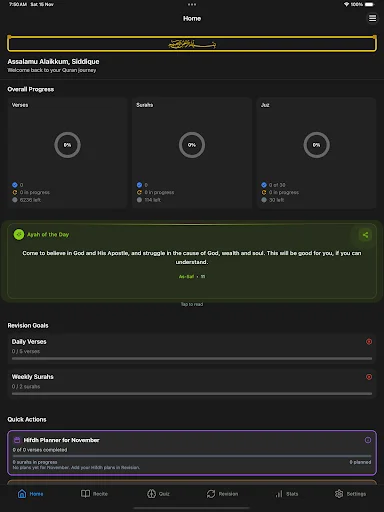Screen dimensions: 384x512
Task: Tap the Bismillah calligraphy banner
Action: [x=192, y=44]
